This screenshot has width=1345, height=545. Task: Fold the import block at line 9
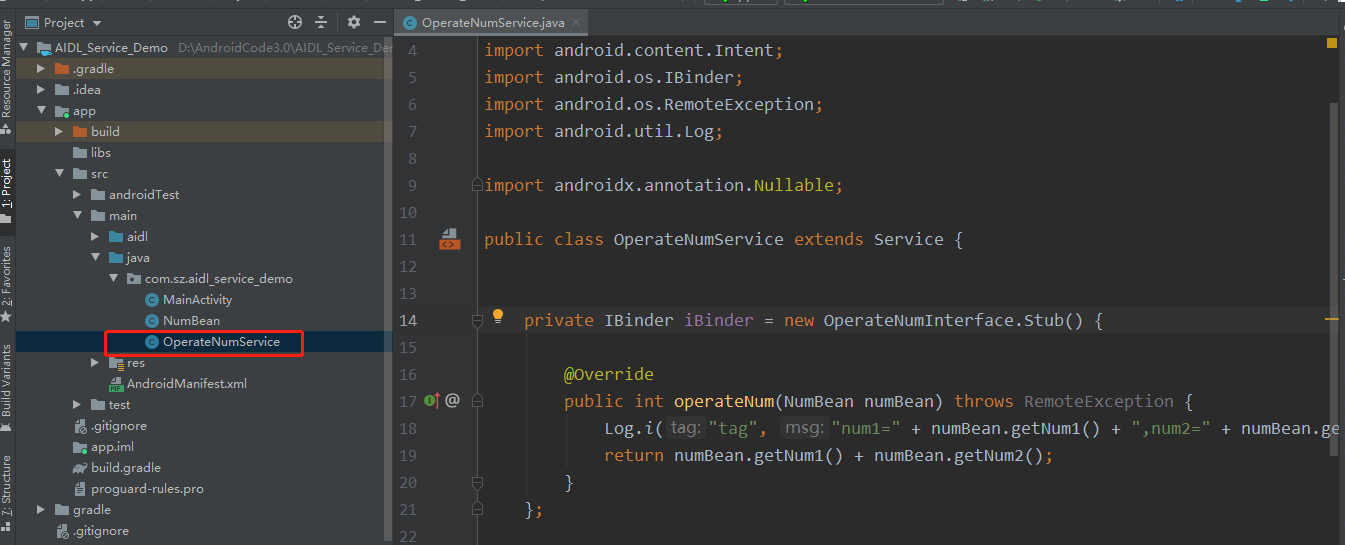[x=478, y=185]
